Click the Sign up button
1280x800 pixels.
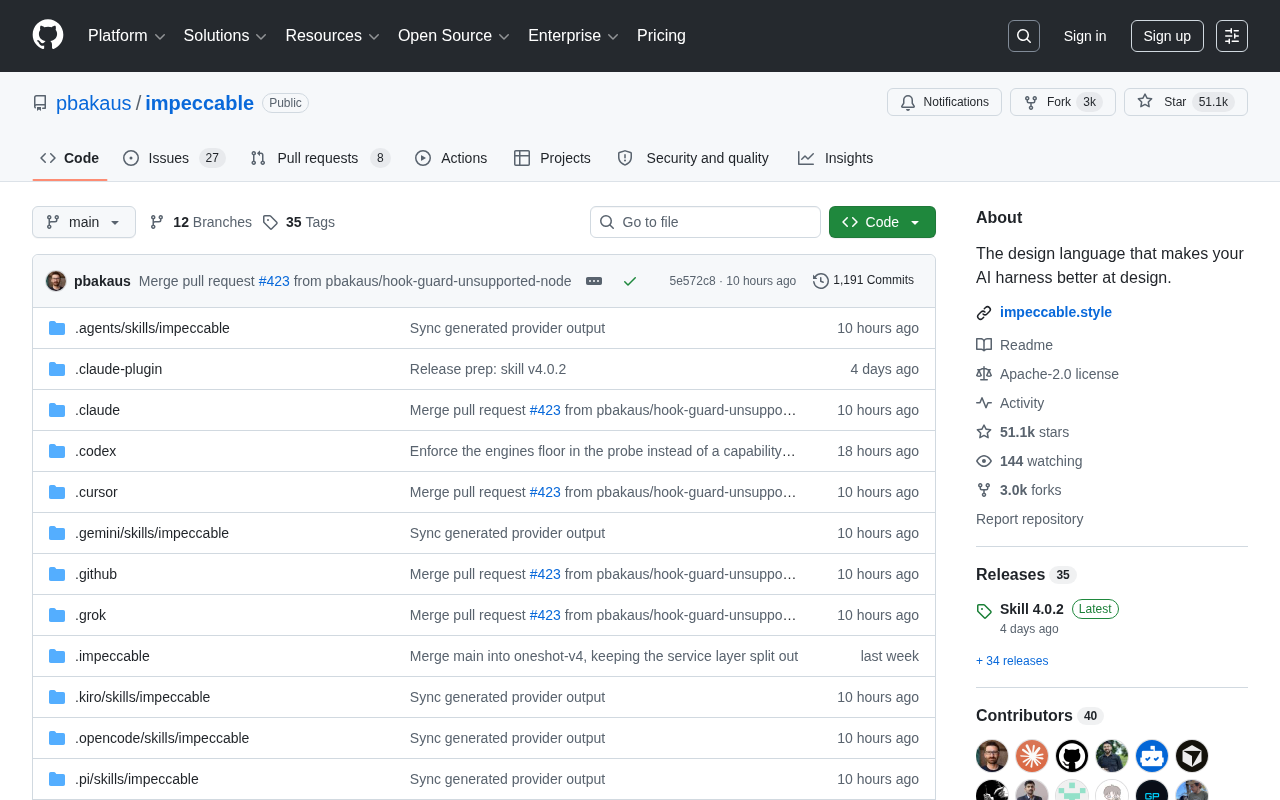(x=1167, y=36)
